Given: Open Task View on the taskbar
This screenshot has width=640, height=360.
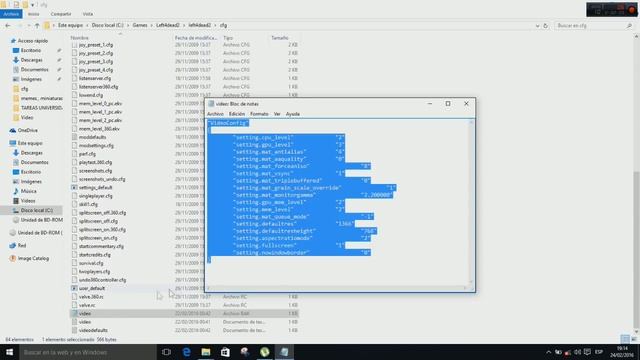Looking at the screenshot, I should point(166,352).
